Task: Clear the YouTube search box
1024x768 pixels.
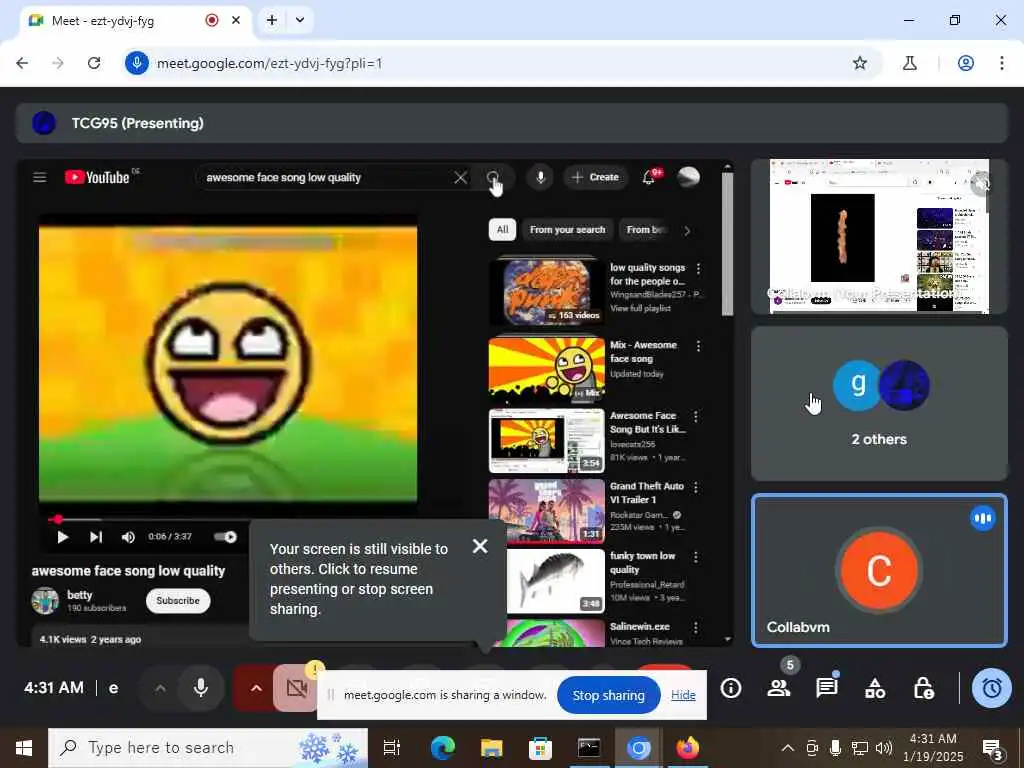Action: coord(460,178)
